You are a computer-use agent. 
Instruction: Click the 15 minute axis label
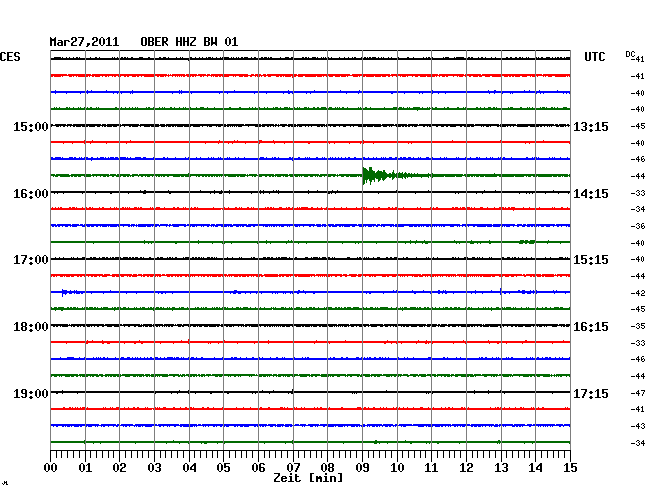tap(570, 468)
